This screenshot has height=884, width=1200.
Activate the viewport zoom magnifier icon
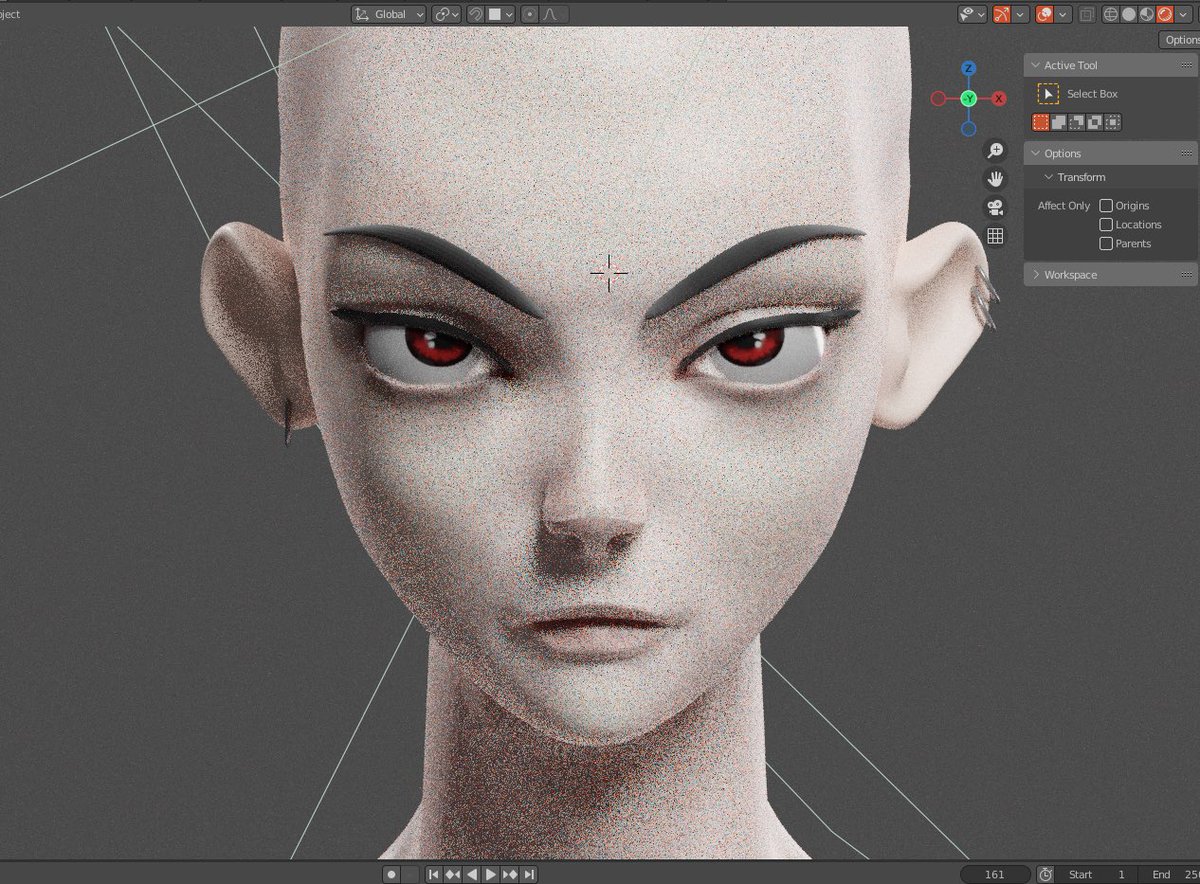coord(993,149)
